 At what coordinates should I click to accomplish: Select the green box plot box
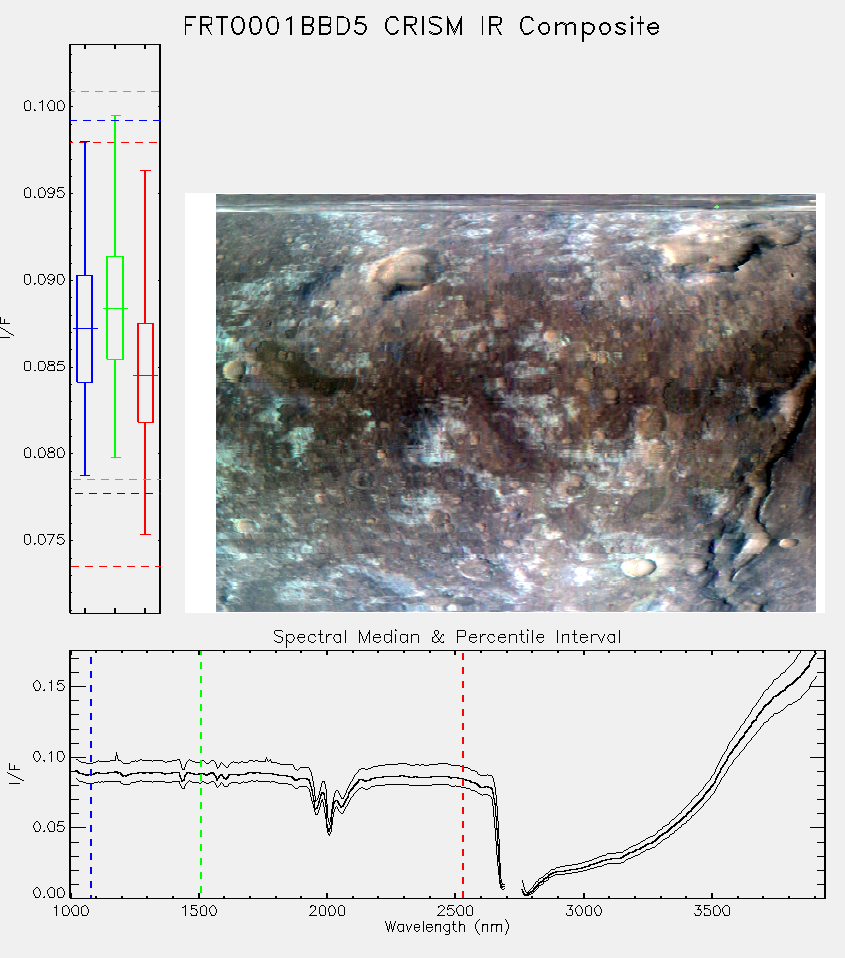115,308
